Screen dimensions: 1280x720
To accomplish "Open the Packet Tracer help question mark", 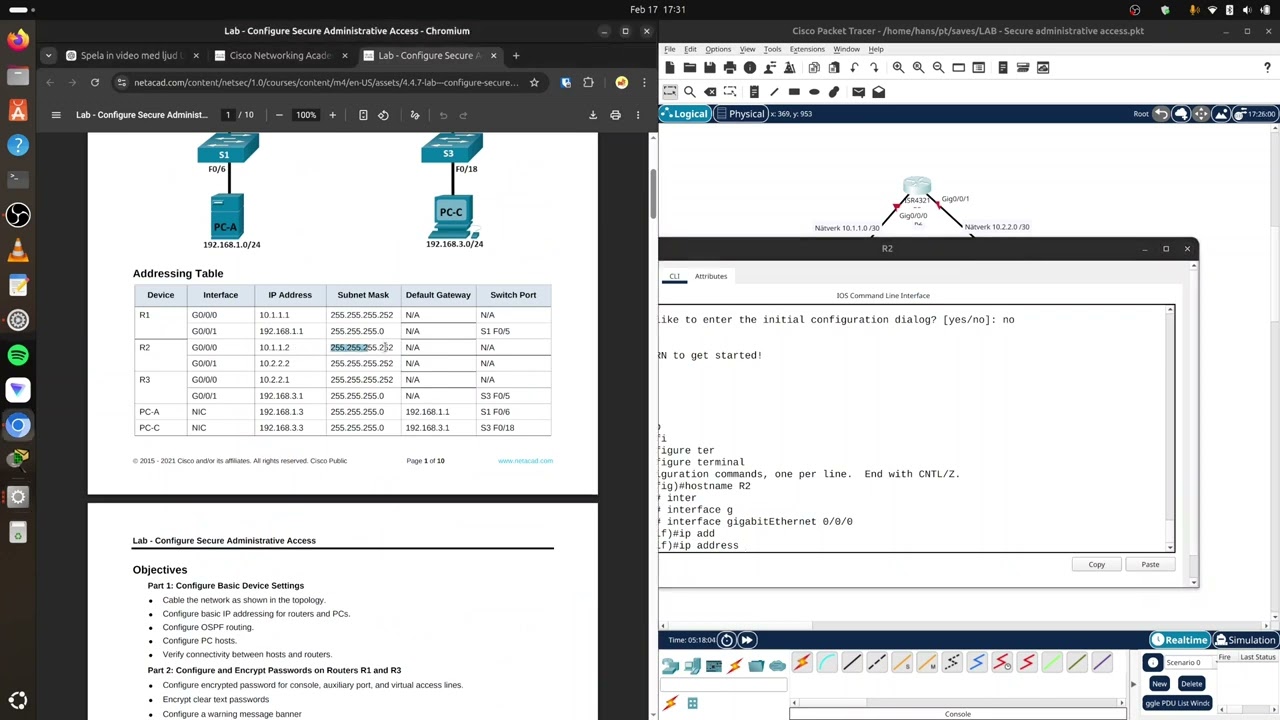I will coord(1267,67).
